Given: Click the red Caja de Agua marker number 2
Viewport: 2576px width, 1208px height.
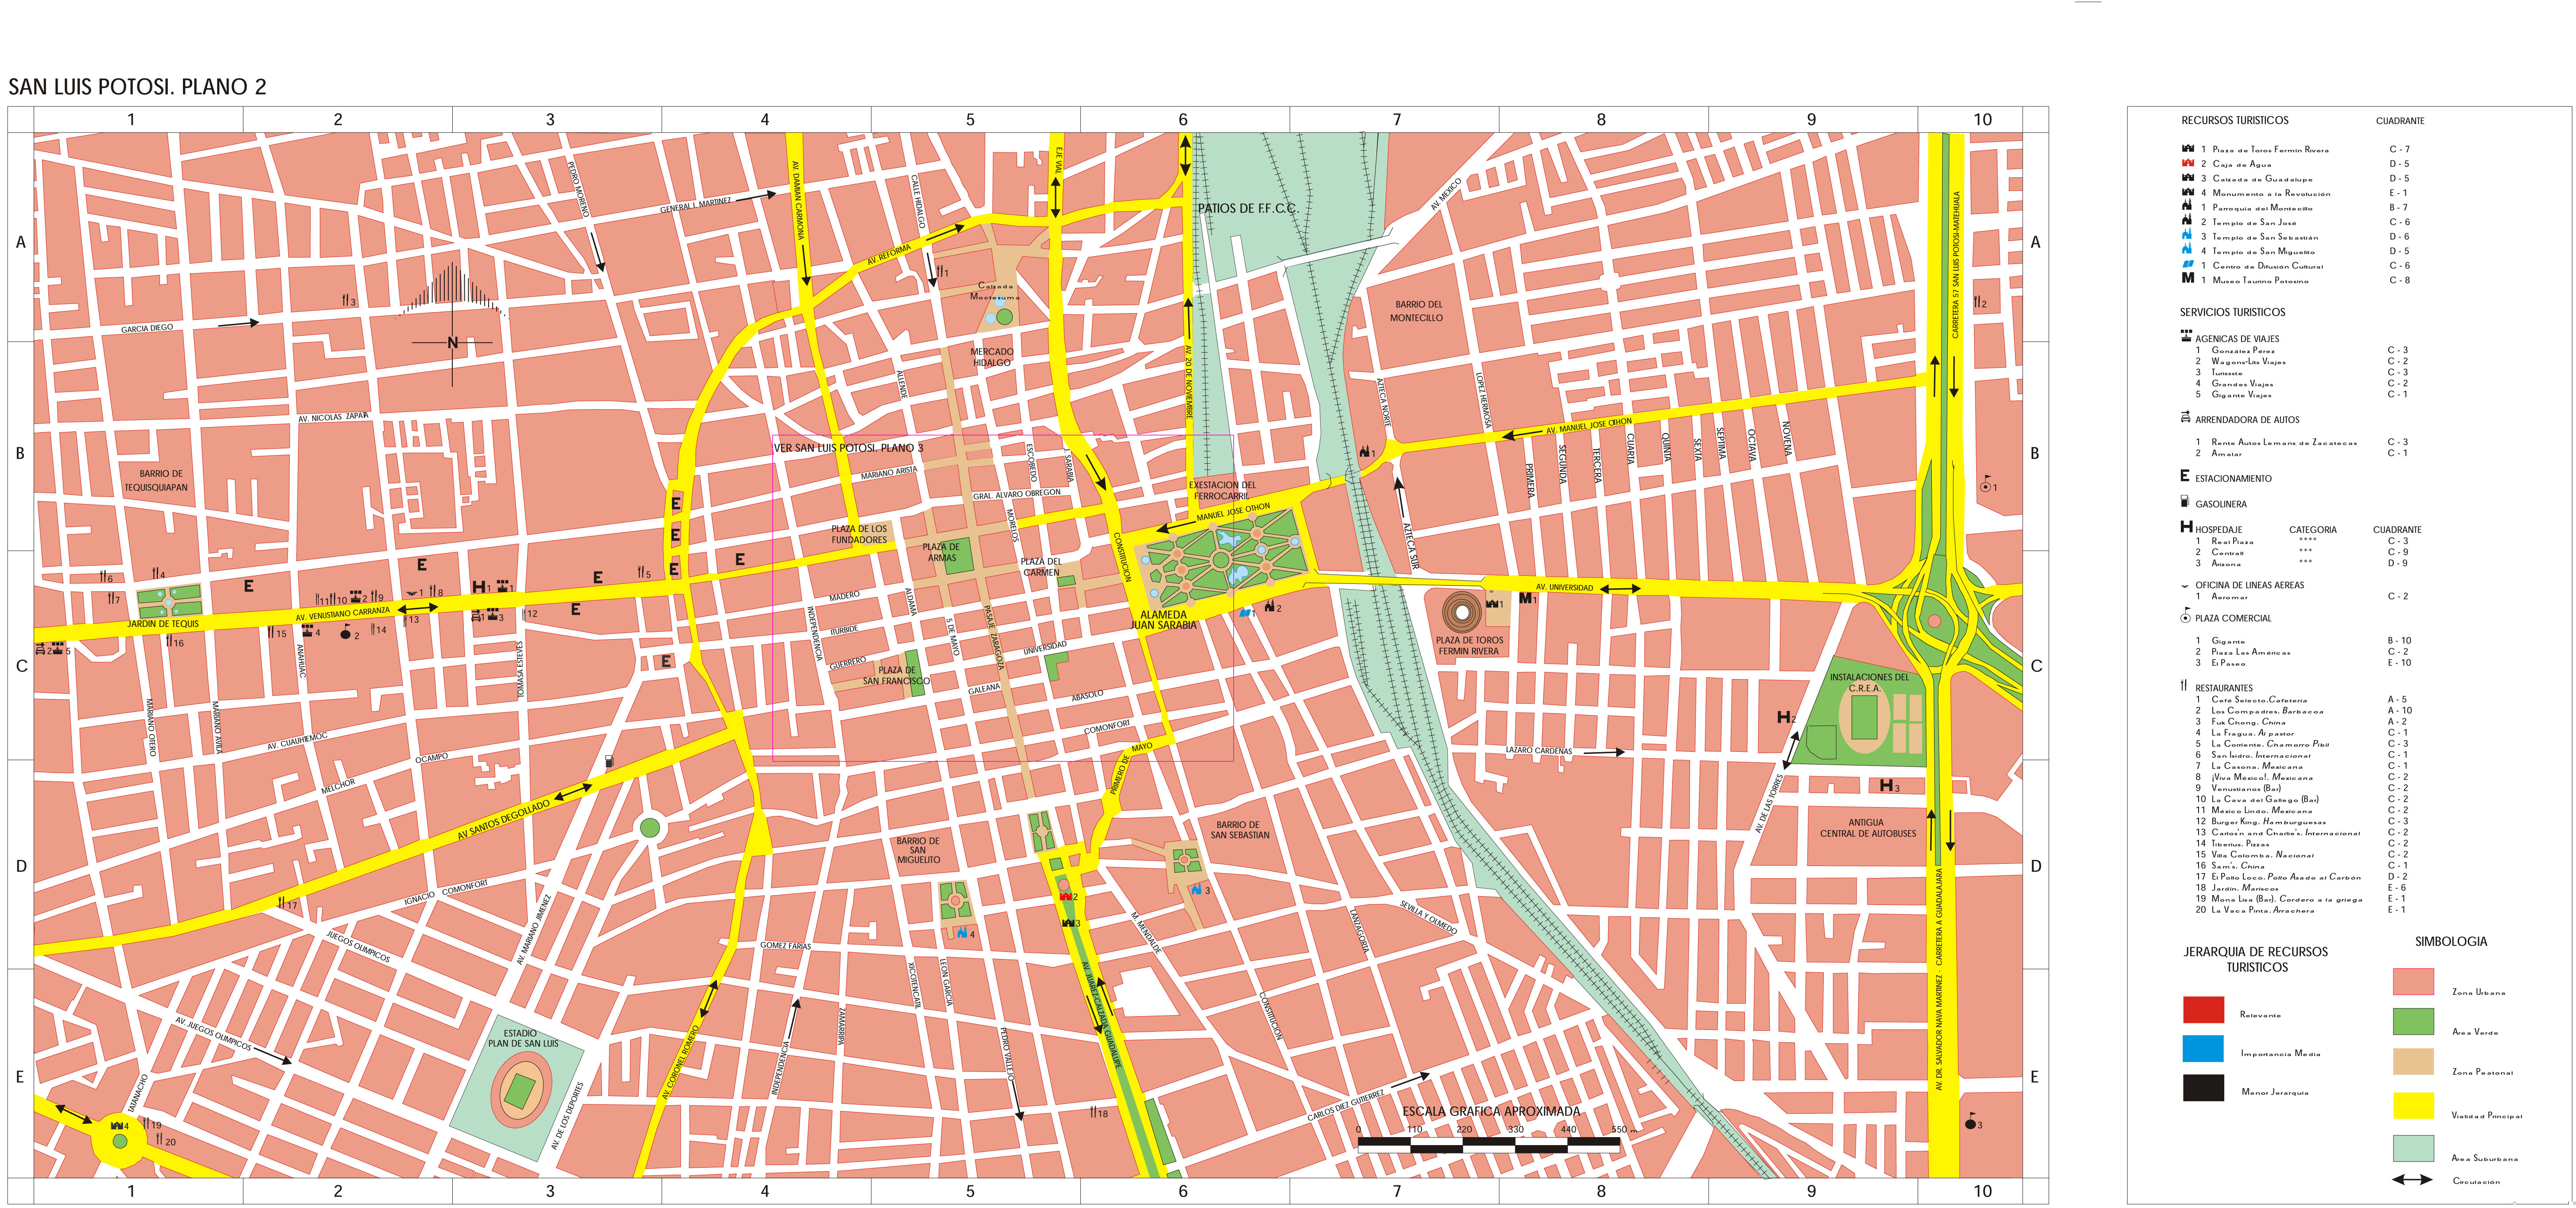Looking at the screenshot, I should click(1068, 897).
